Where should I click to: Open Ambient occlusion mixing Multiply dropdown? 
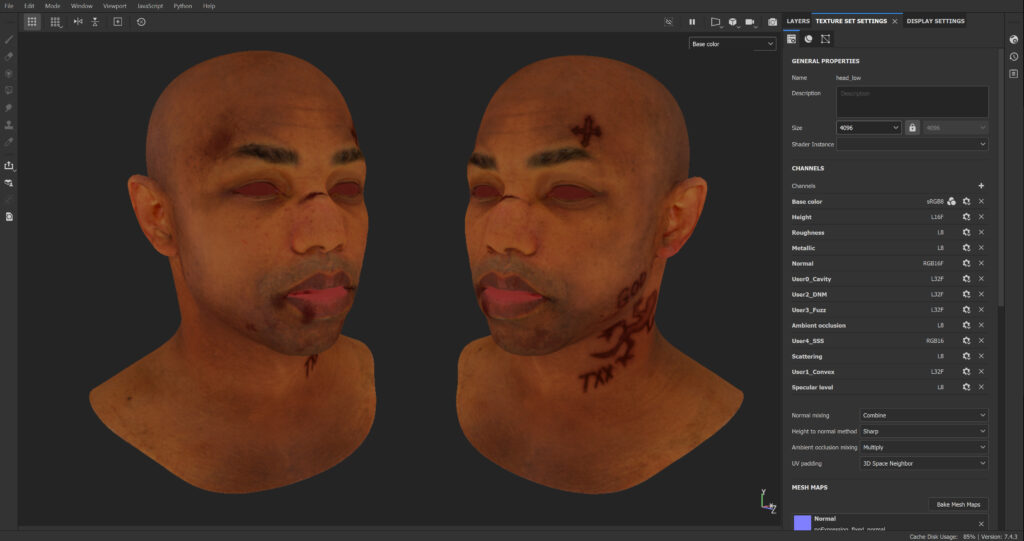click(x=923, y=447)
